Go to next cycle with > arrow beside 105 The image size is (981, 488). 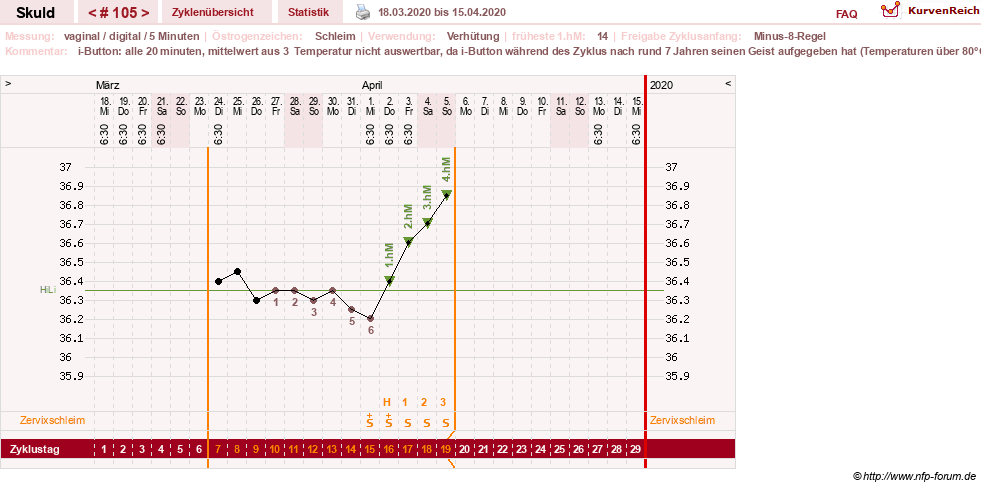(x=145, y=13)
